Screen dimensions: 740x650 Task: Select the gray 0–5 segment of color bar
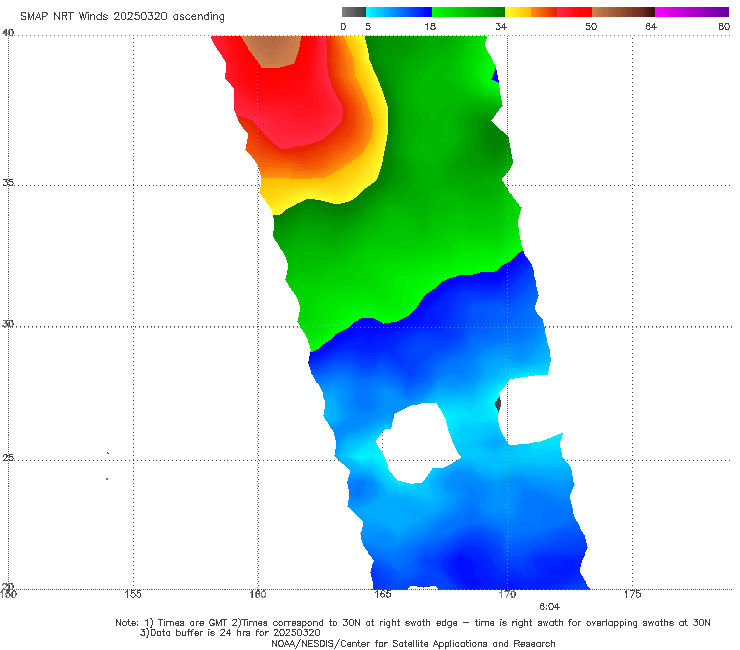click(x=354, y=12)
